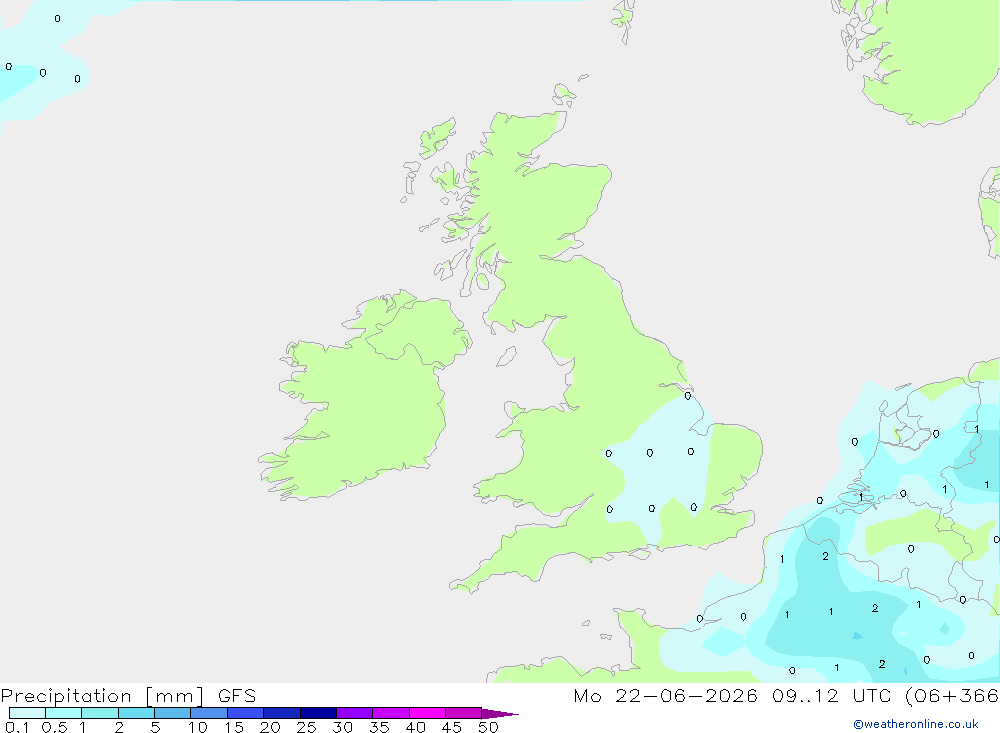Click the GFS model label
Viewport: 1000px width, 733px height.
tap(237, 695)
